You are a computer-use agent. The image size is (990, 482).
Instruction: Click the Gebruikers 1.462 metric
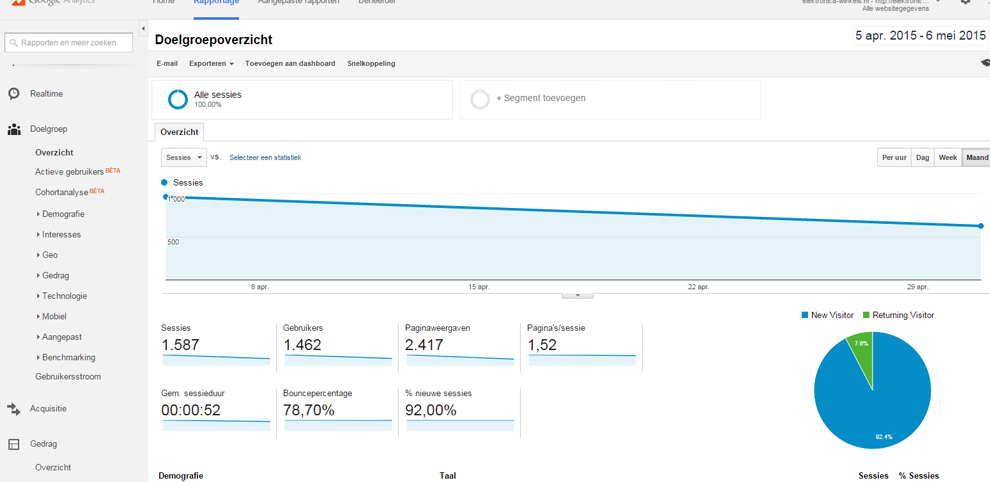click(x=338, y=345)
